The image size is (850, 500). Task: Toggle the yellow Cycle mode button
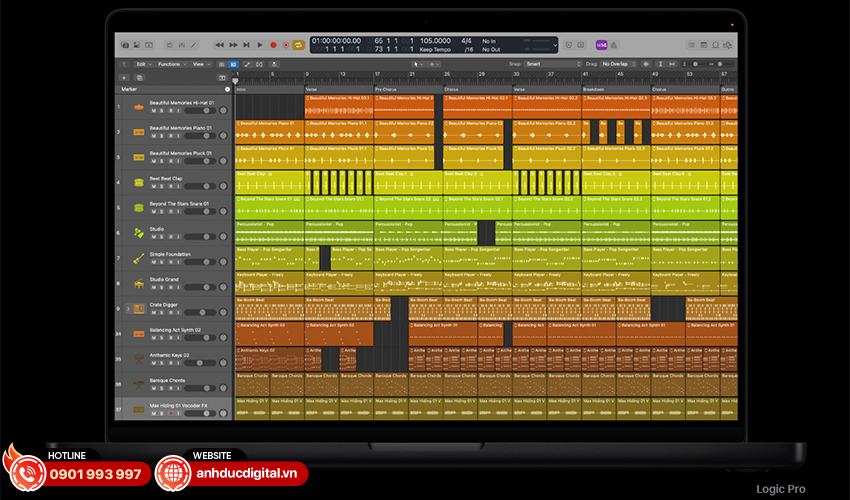tap(298, 45)
